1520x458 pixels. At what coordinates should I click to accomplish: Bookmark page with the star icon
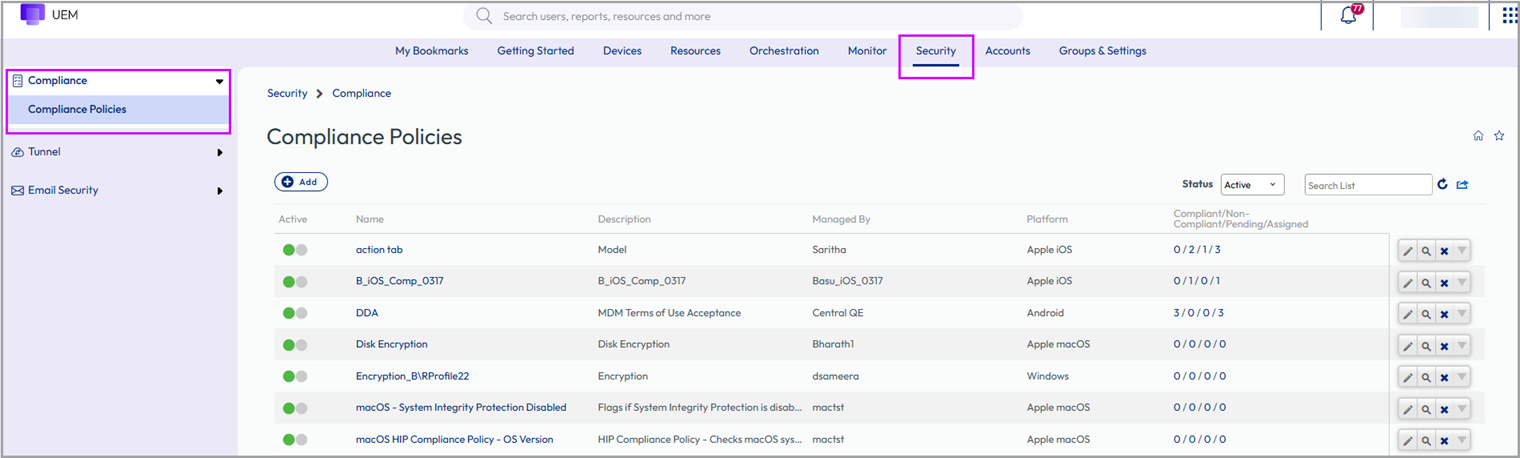(x=1499, y=136)
